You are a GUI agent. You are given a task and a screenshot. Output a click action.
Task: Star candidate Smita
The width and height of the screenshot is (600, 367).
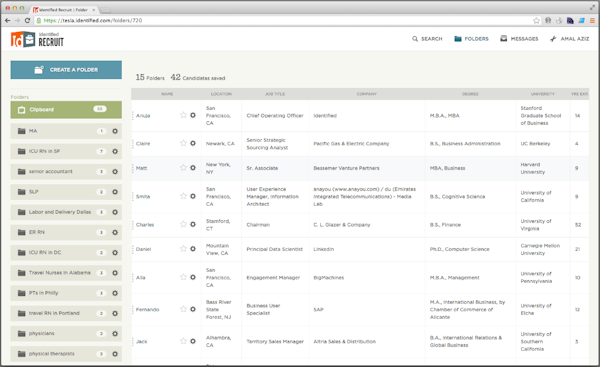[183, 196]
